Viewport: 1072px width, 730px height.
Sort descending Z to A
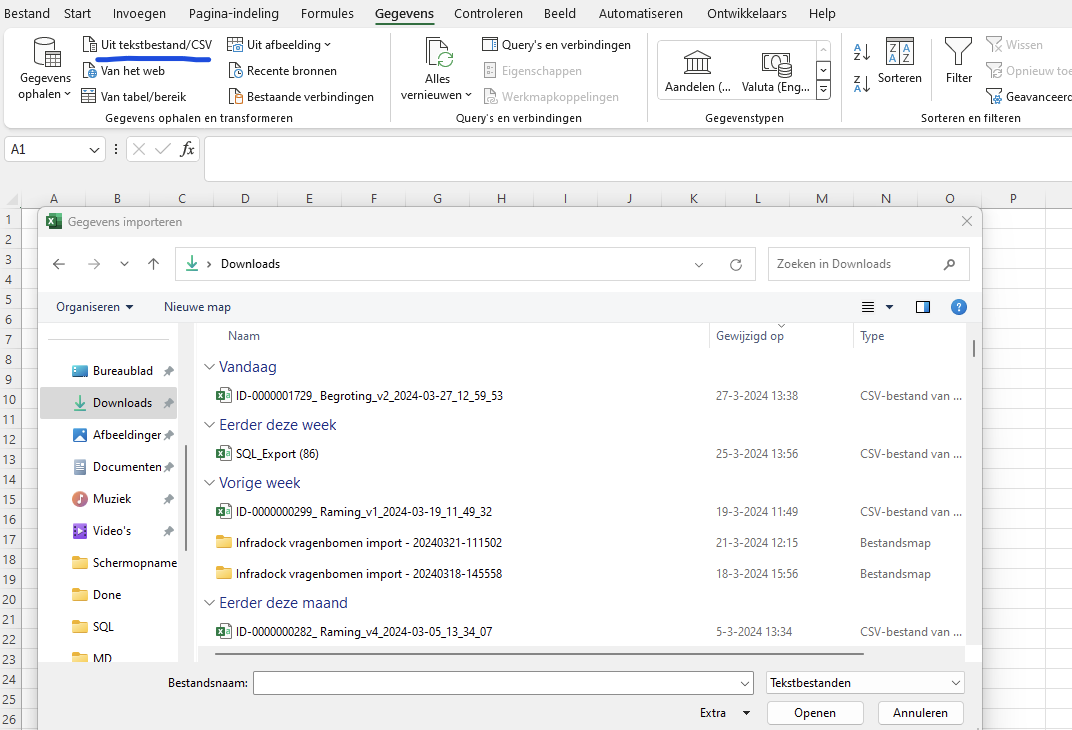861,84
